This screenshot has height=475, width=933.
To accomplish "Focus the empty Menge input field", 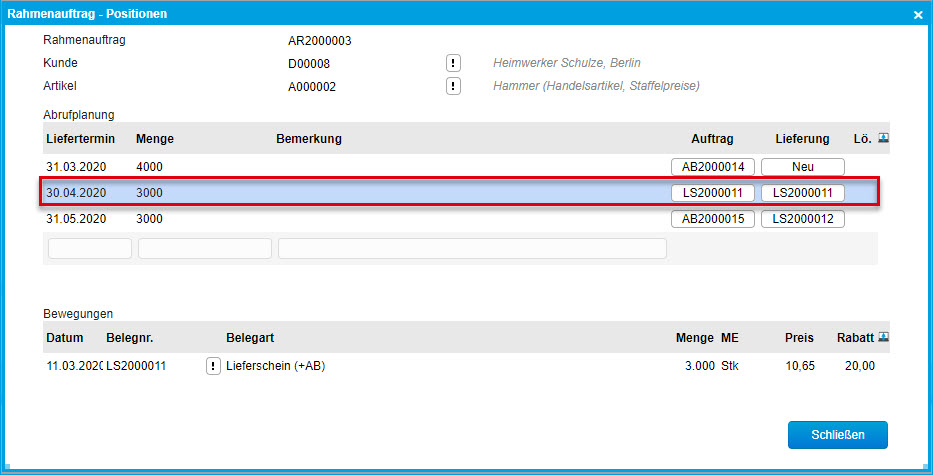I will (x=205, y=249).
